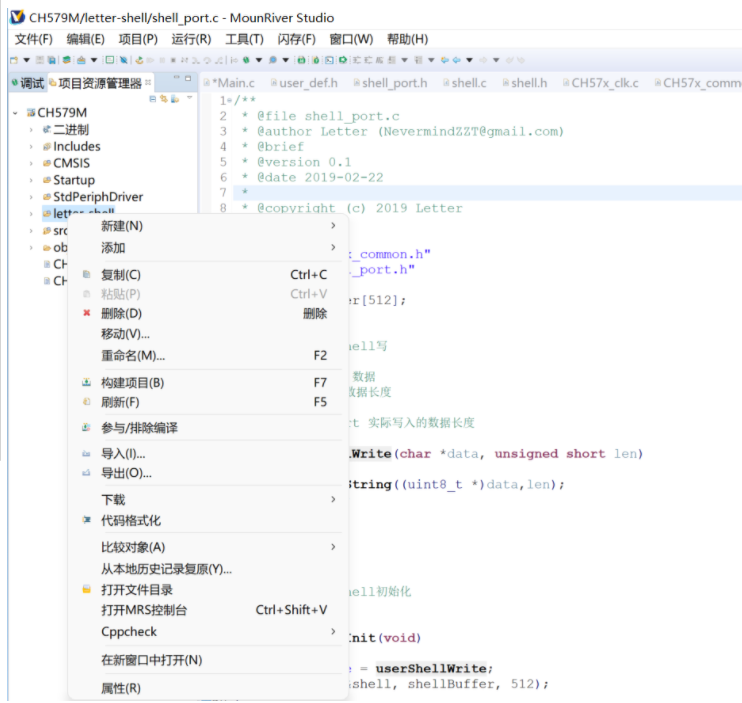Open the 新建(N) submenu
Image resolution: width=742 pixels, height=703 pixels.
(x=208, y=226)
